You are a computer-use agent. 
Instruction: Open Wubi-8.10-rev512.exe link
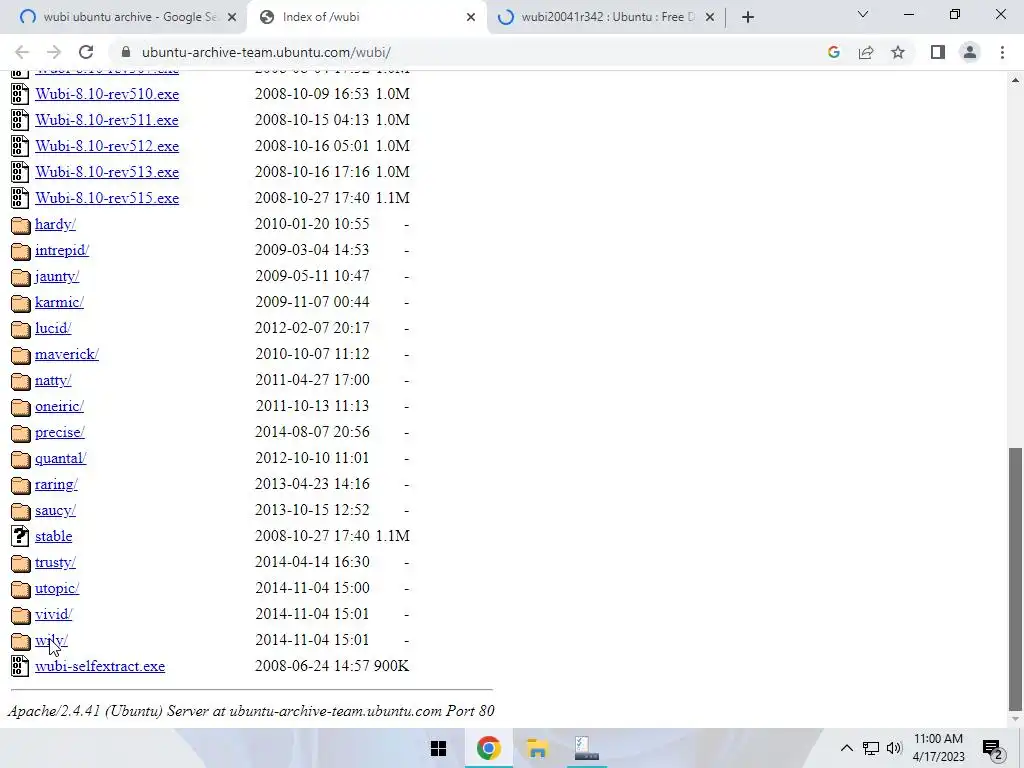pyautogui.click(x=107, y=146)
